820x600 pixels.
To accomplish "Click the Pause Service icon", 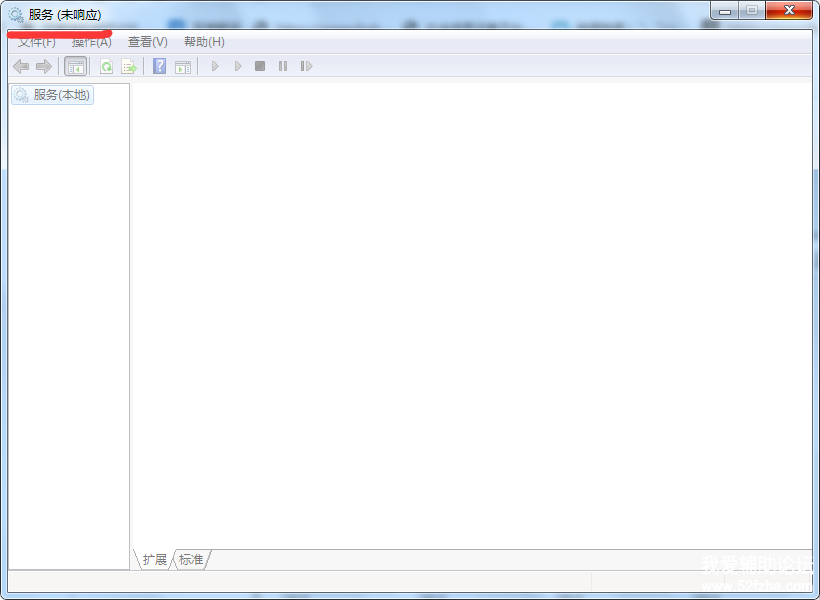I will coord(283,66).
